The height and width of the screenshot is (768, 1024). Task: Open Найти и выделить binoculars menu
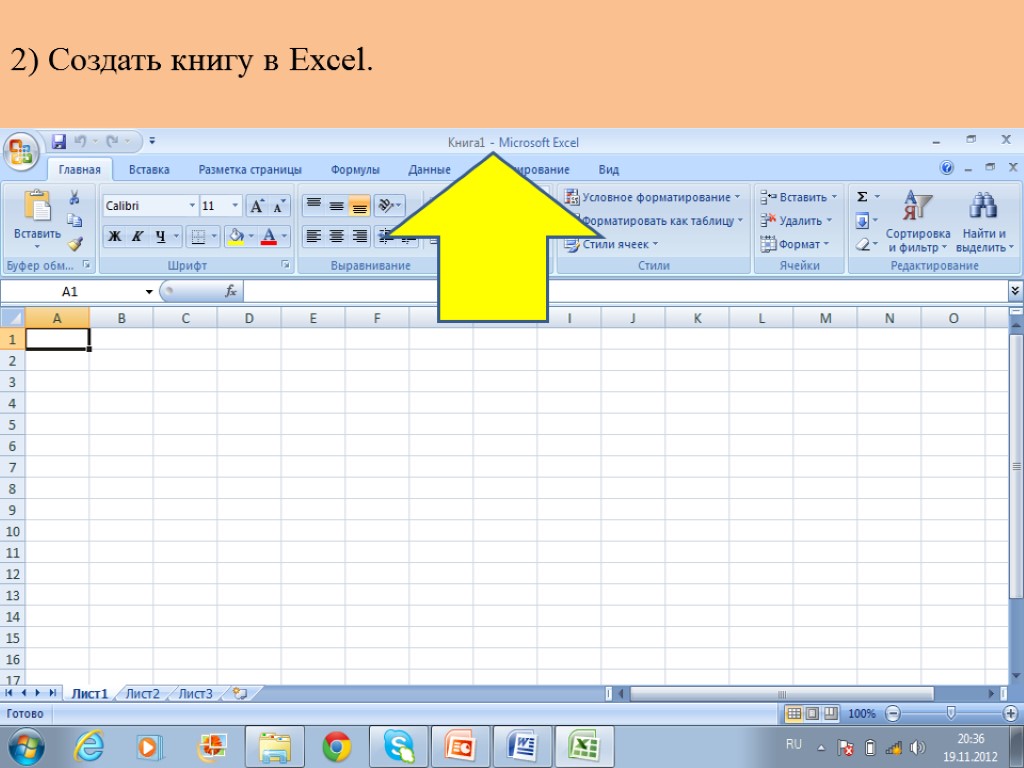point(984,221)
